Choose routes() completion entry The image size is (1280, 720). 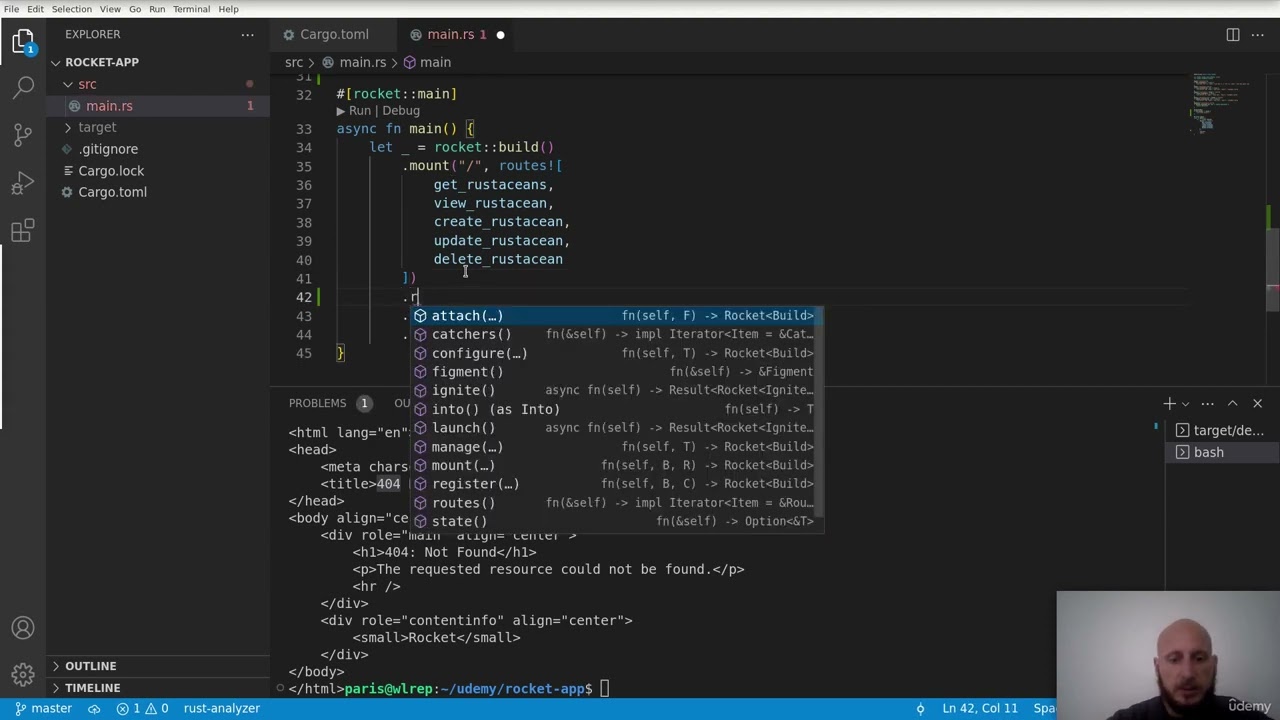(615, 503)
